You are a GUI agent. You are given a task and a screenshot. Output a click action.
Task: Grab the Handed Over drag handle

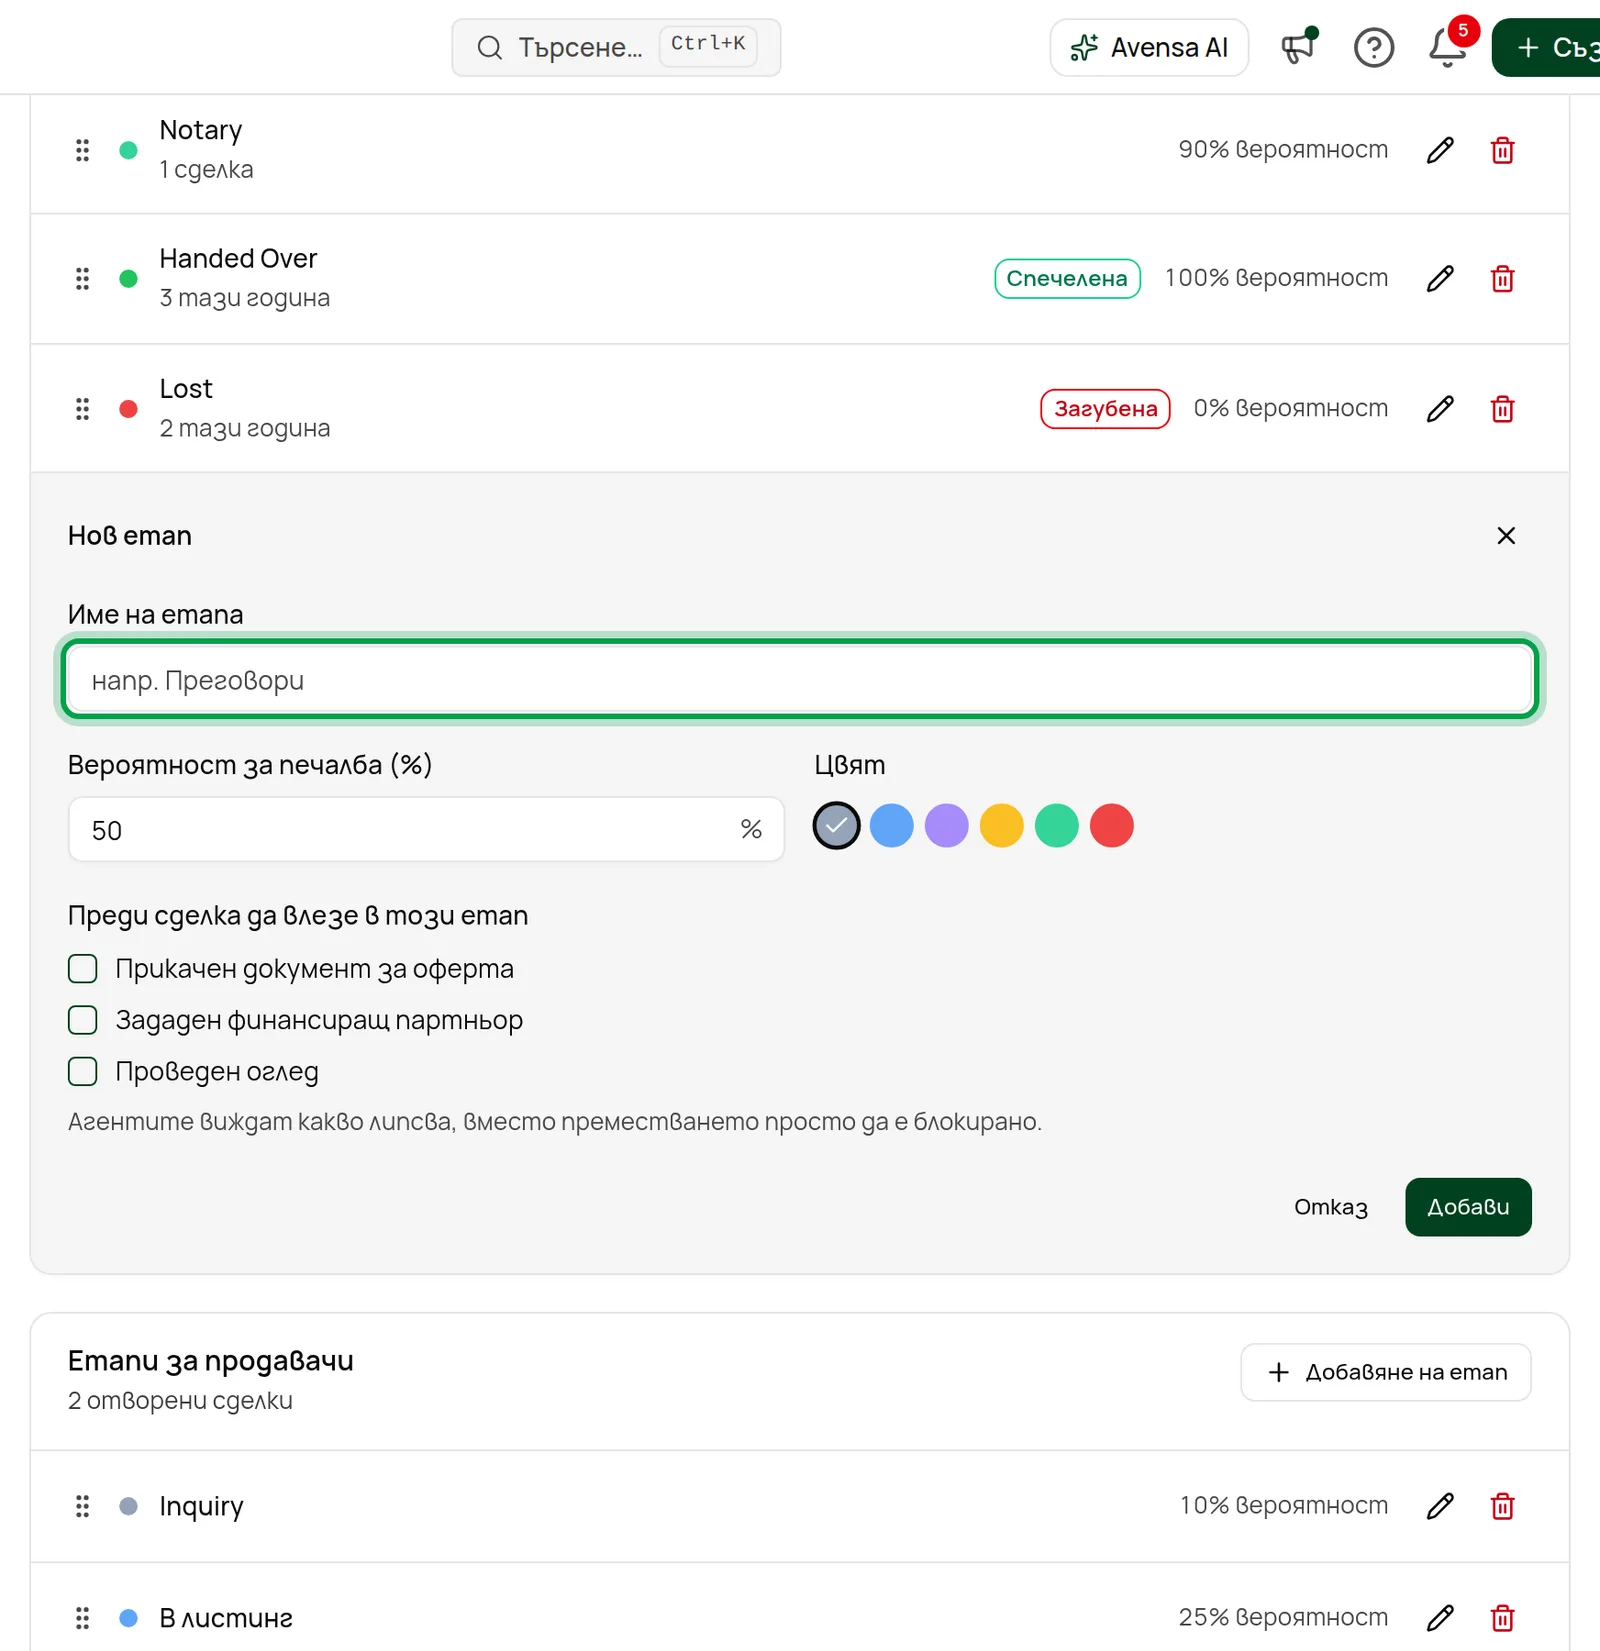[x=82, y=278]
